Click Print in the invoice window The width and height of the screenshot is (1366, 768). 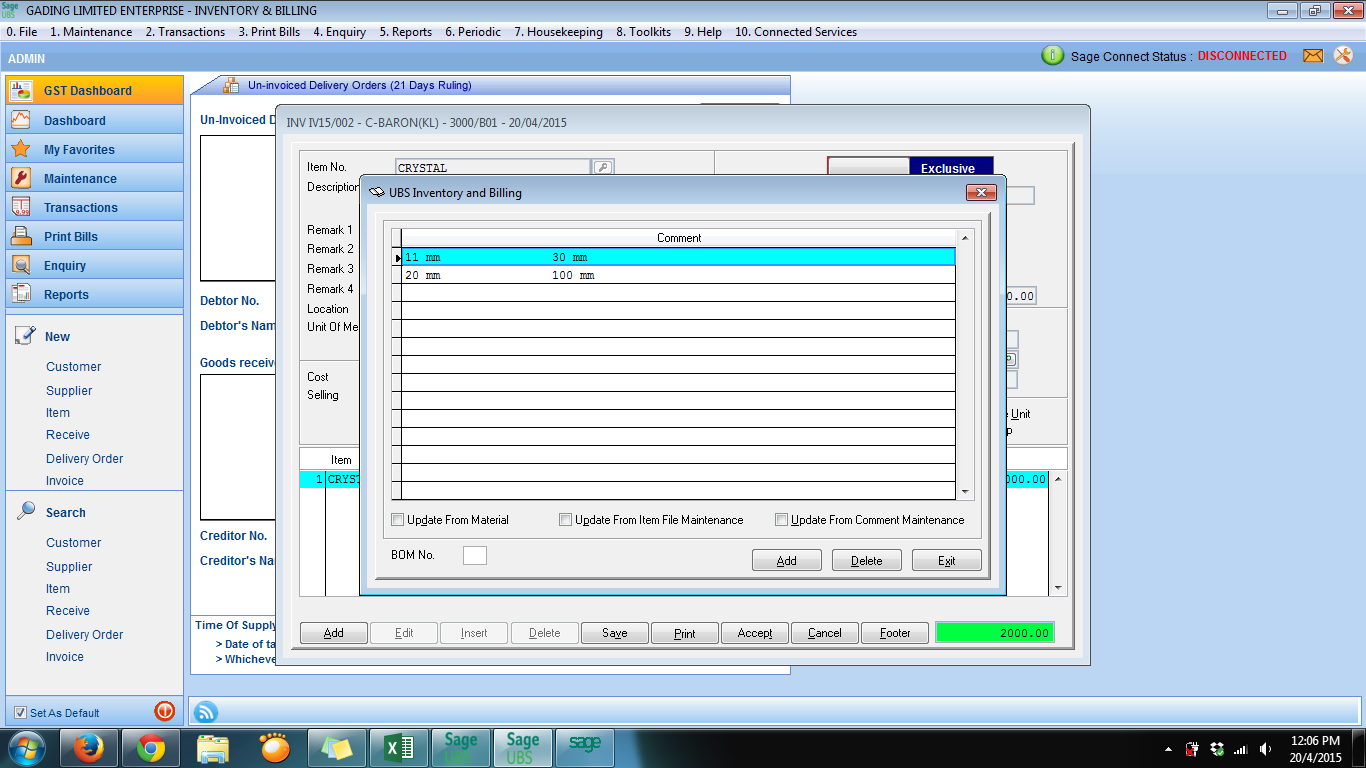pyautogui.click(x=685, y=633)
